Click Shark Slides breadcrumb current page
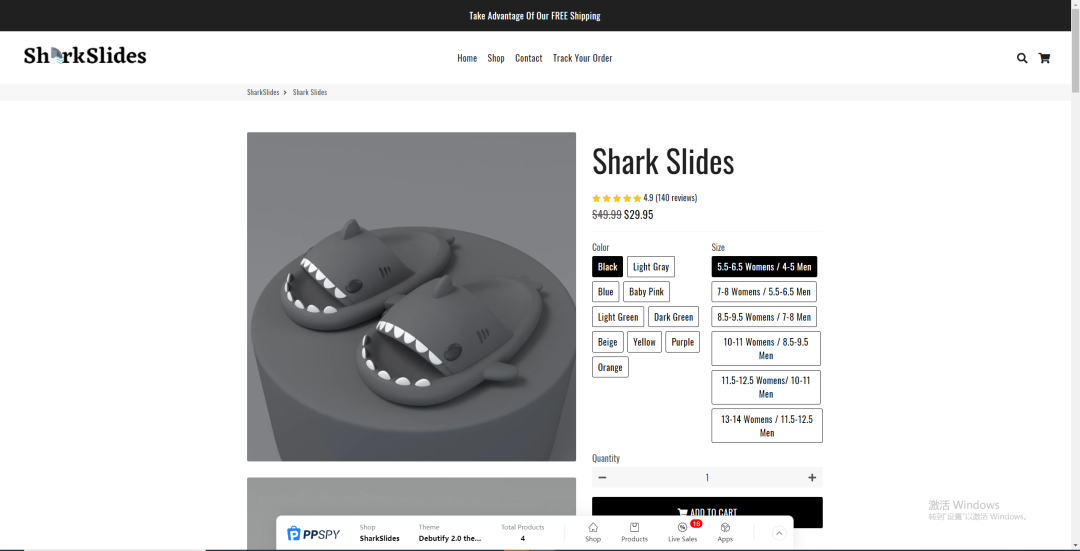The image size is (1080, 551). pyautogui.click(x=310, y=92)
